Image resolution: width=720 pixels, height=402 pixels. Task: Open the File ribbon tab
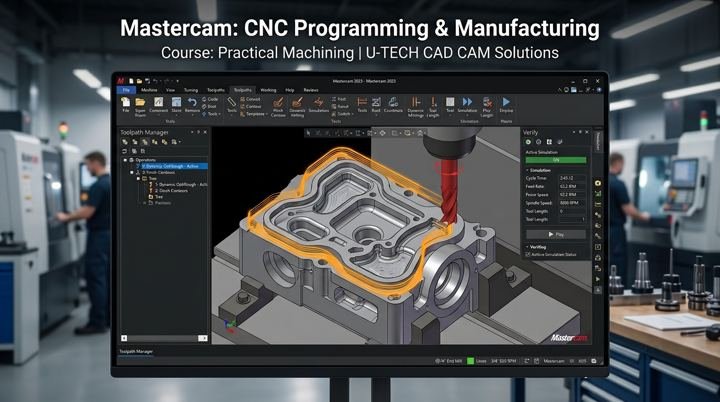(126, 90)
